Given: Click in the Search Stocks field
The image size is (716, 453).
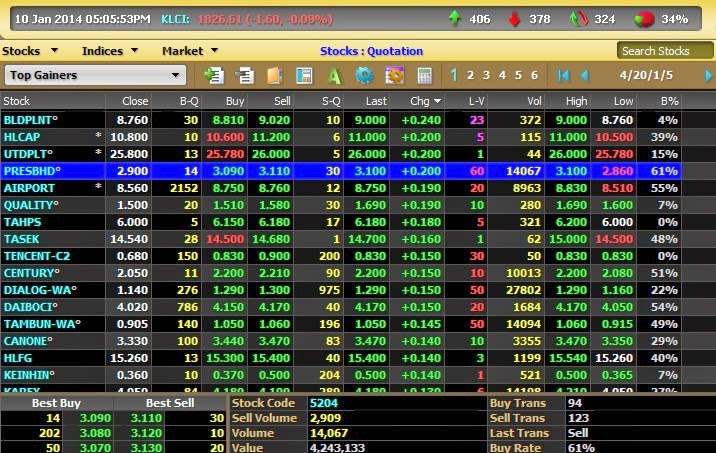Looking at the screenshot, I should (x=665, y=51).
